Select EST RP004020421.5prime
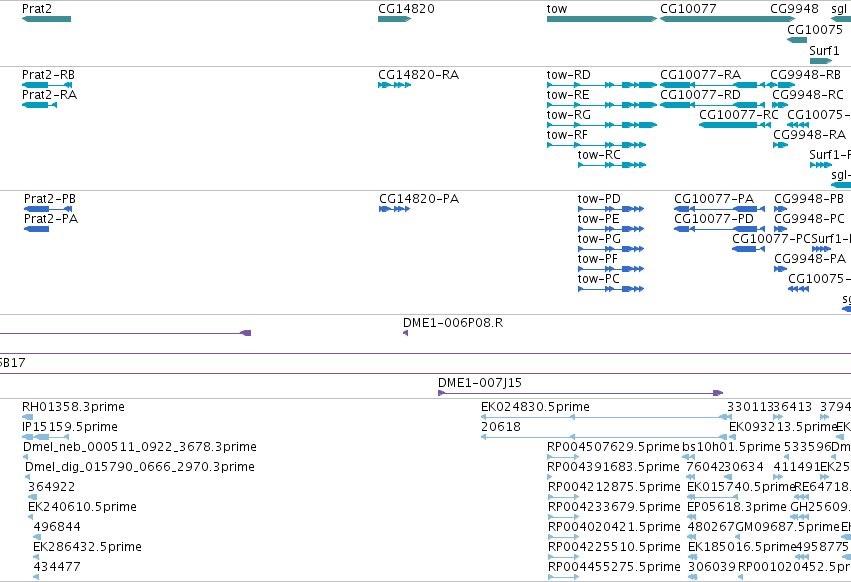The width and height of the screenshot is (851, 582). (x=563, y=537)
